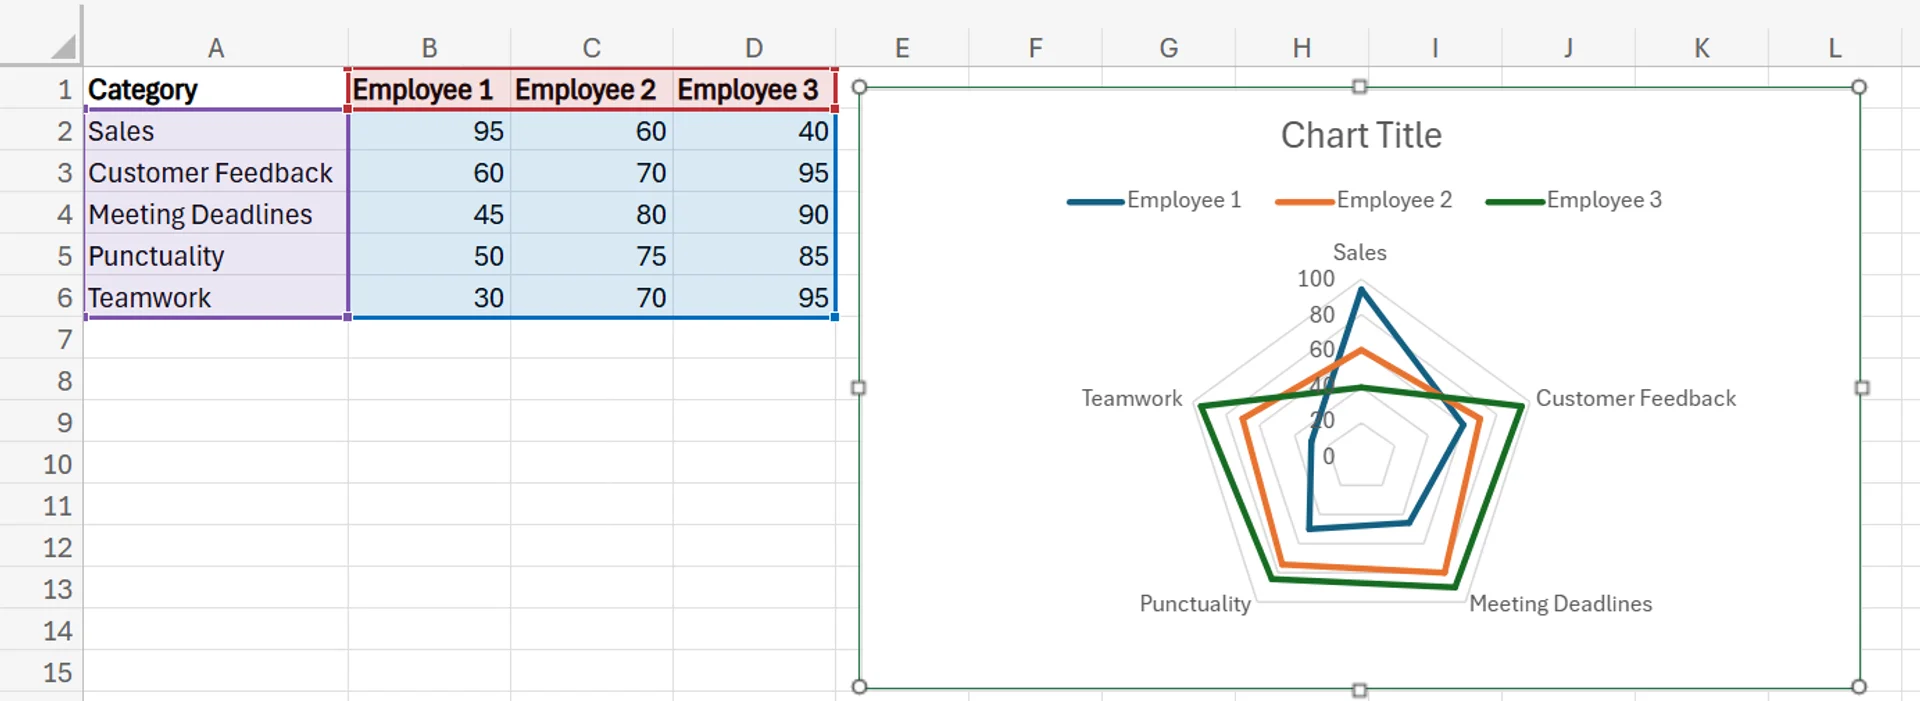Click Employee 2 Punctuality value 75

tap(592, 256)
